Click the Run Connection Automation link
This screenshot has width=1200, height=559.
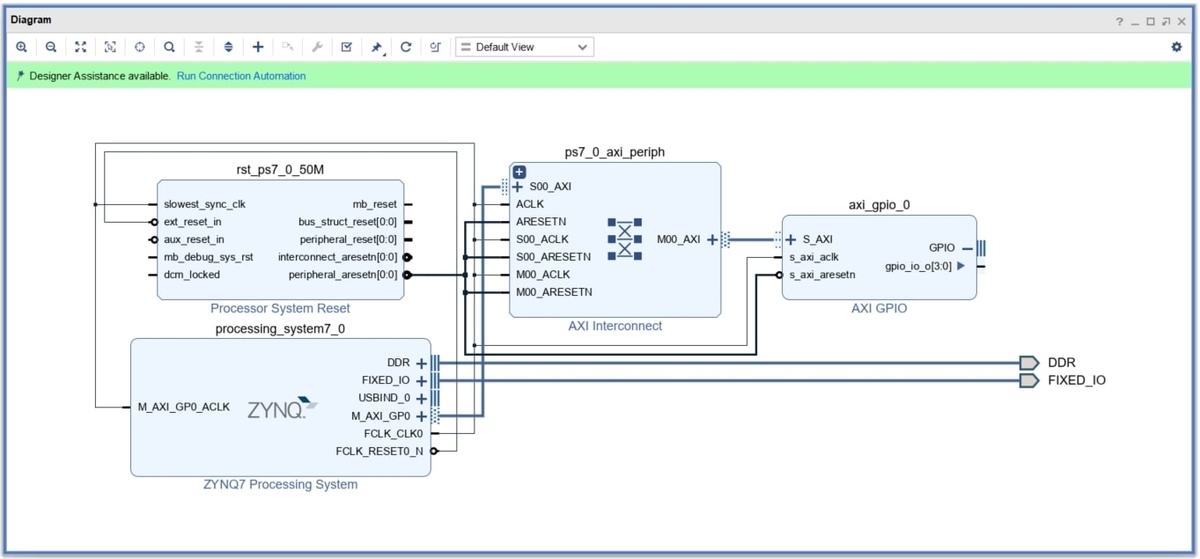(x=241, y=76)
